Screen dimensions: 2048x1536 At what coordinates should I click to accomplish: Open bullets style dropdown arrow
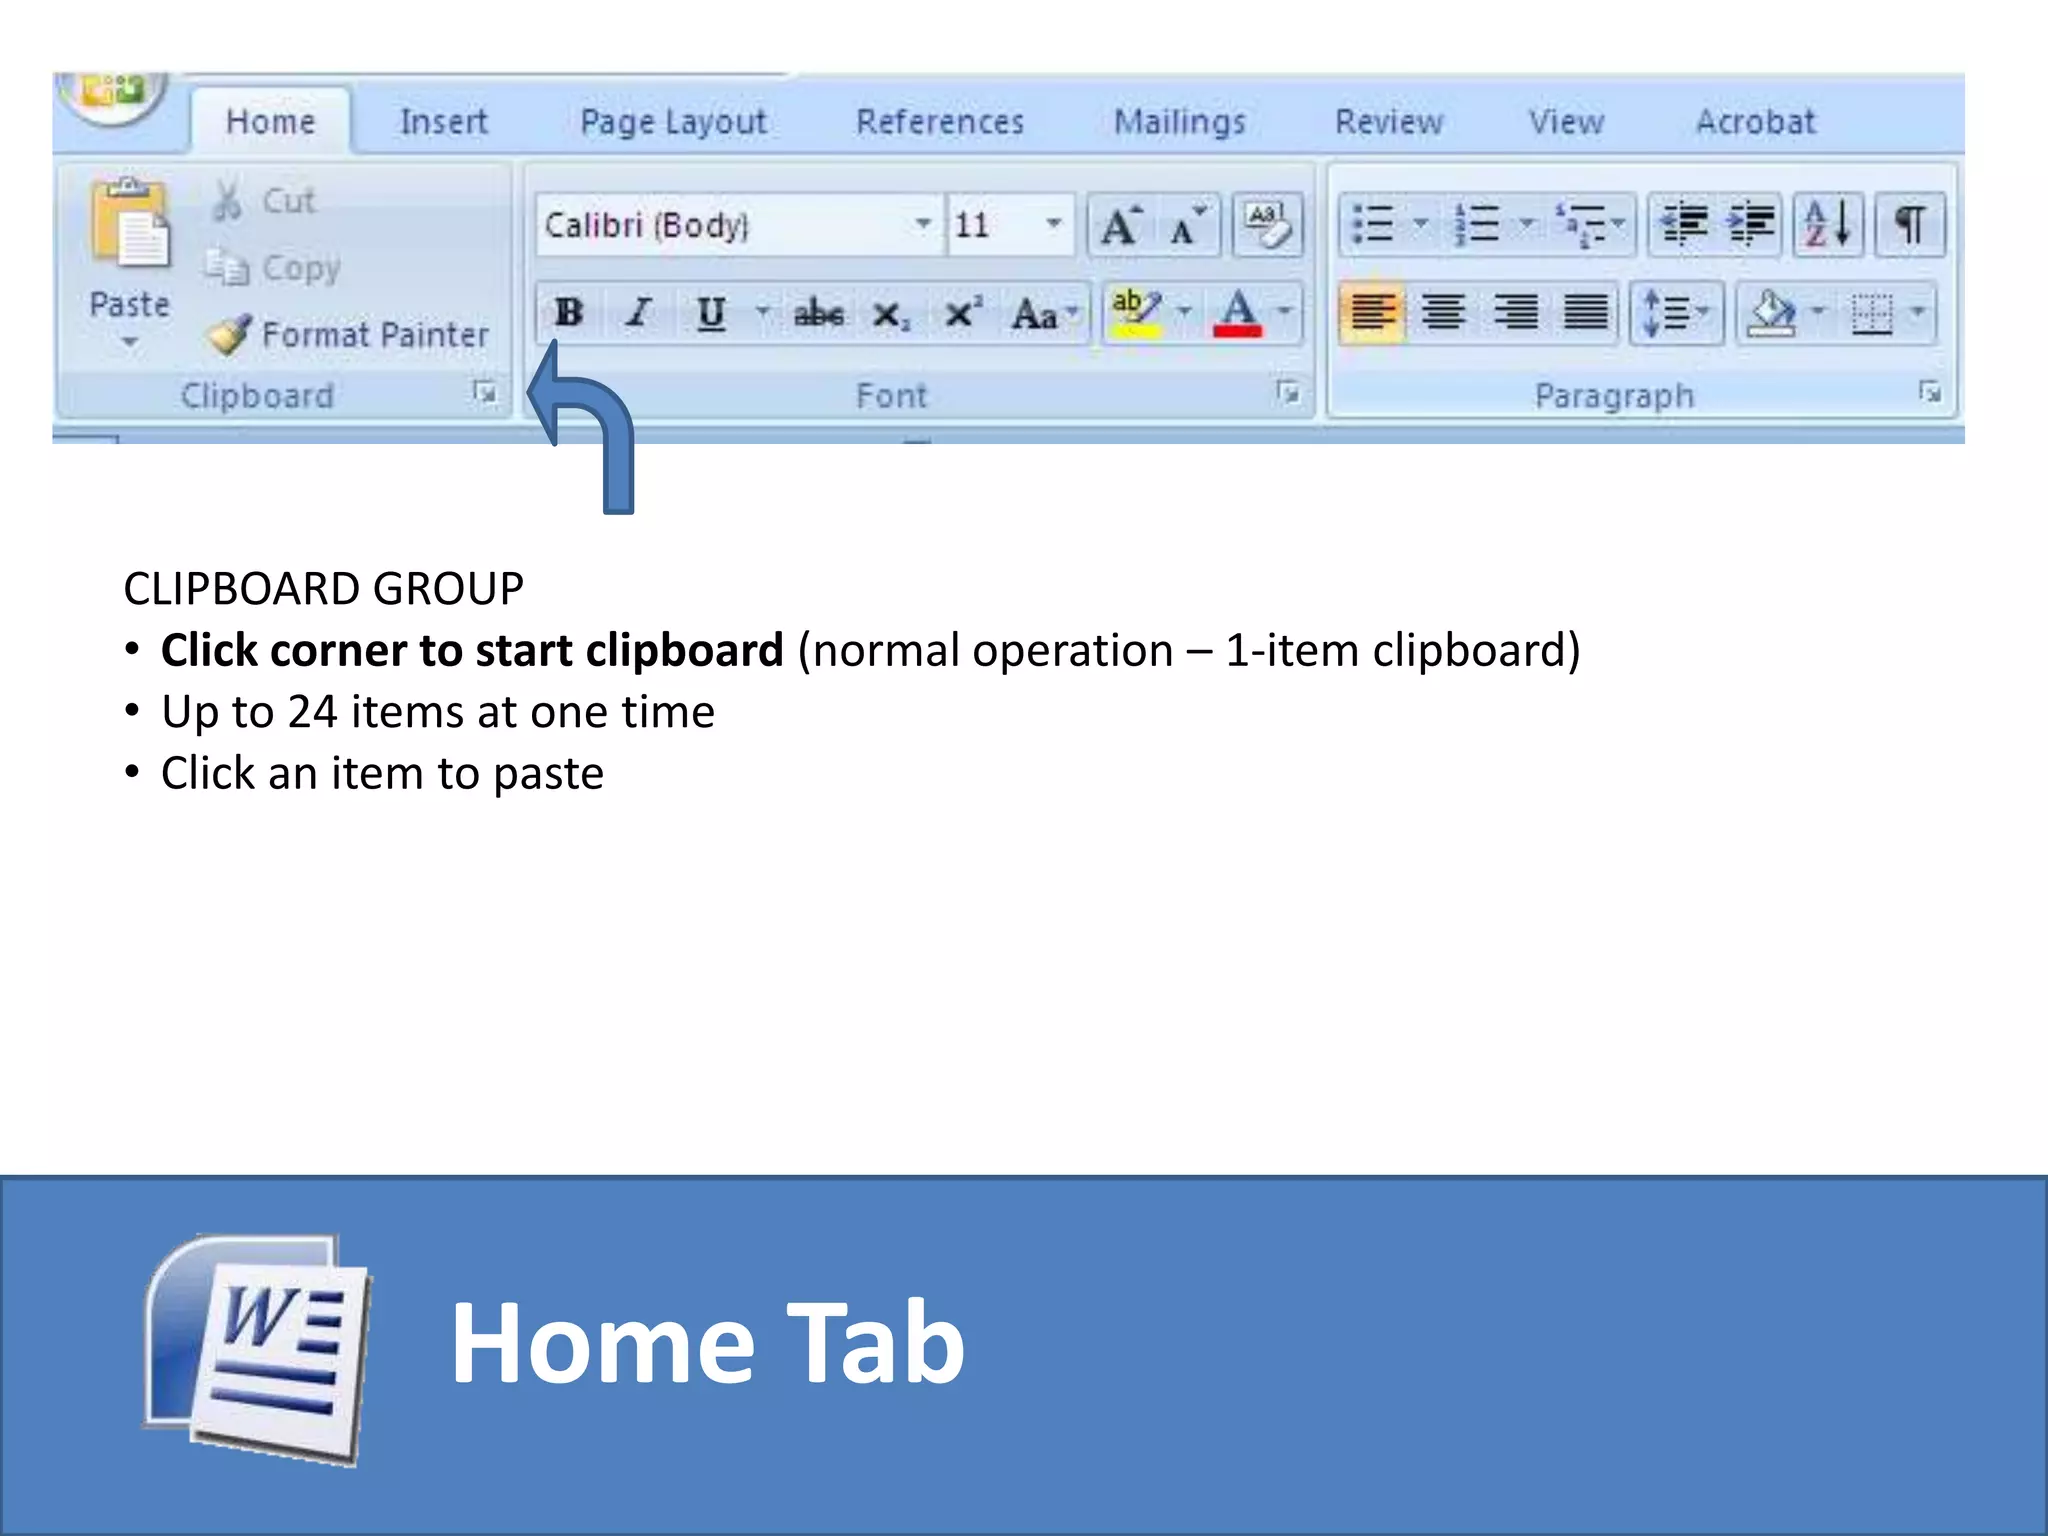[x=1420, y=222]
